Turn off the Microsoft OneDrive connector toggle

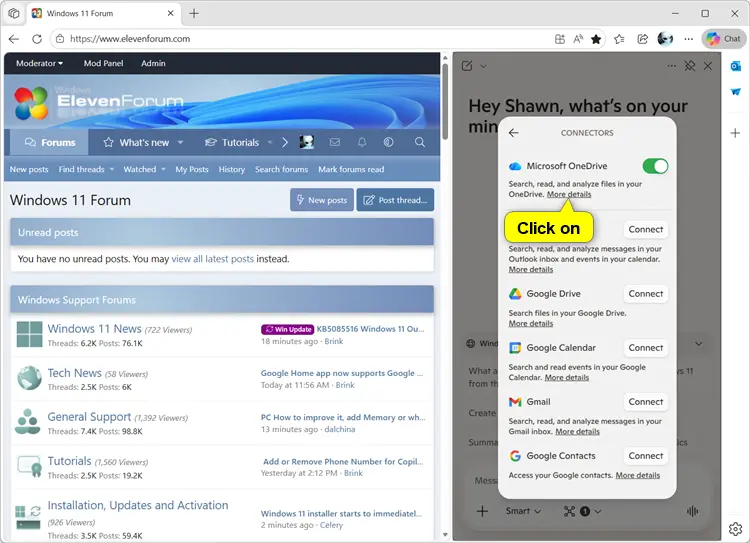655,166
